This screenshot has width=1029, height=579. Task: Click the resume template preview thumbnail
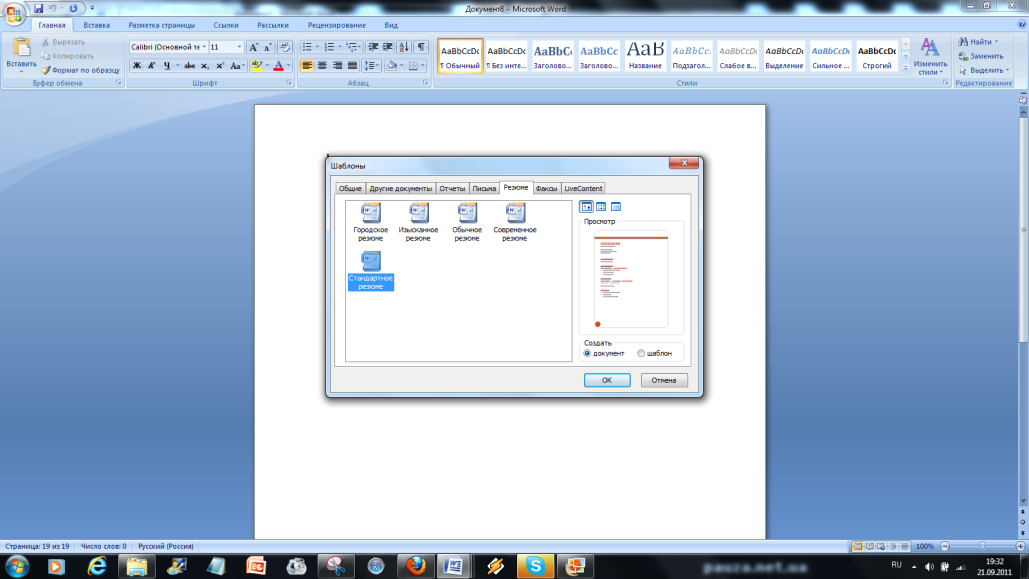631,279
